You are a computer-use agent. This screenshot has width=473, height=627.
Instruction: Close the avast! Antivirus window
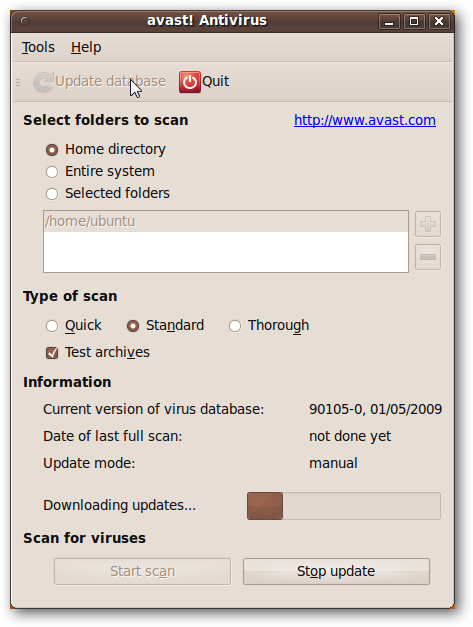439,21
